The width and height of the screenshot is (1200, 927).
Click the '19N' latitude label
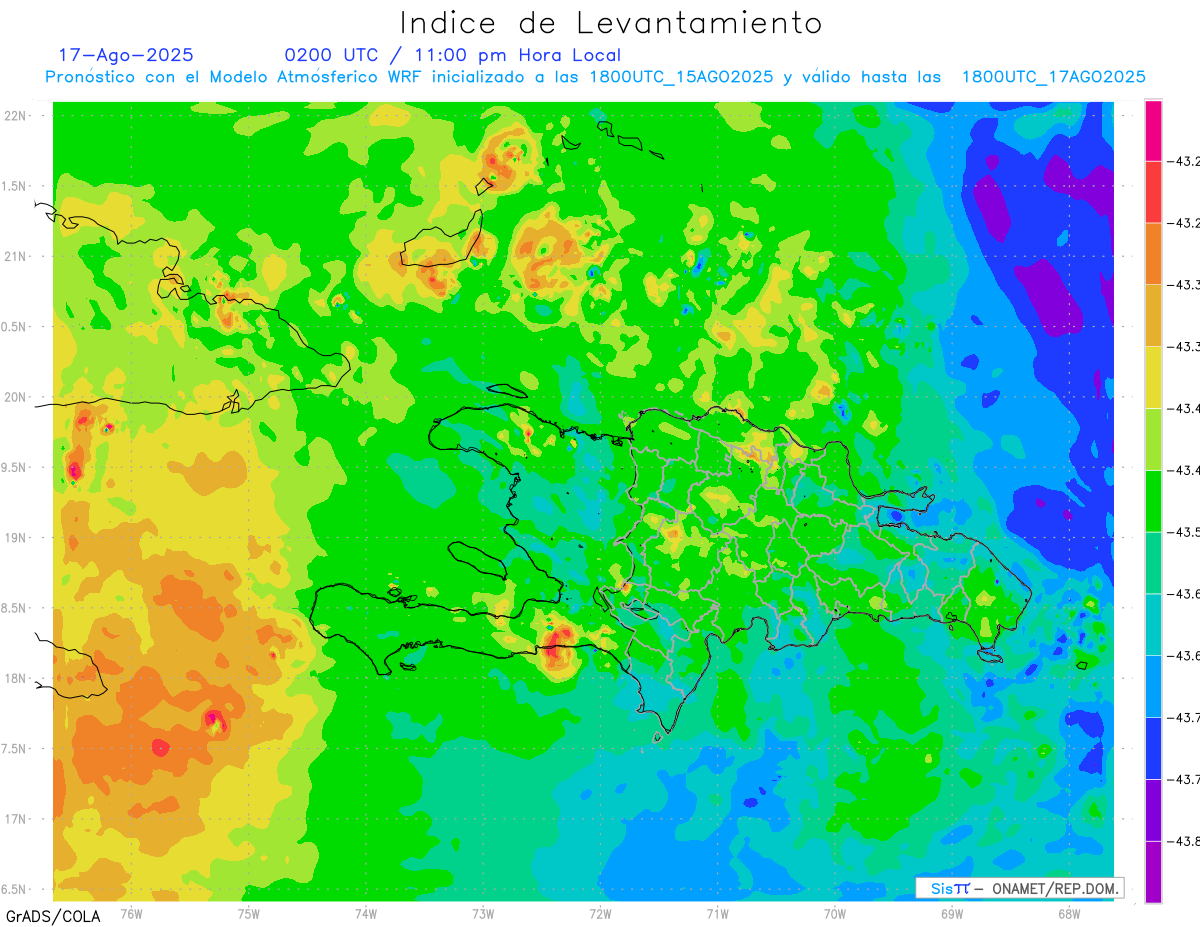click(16, 538)
